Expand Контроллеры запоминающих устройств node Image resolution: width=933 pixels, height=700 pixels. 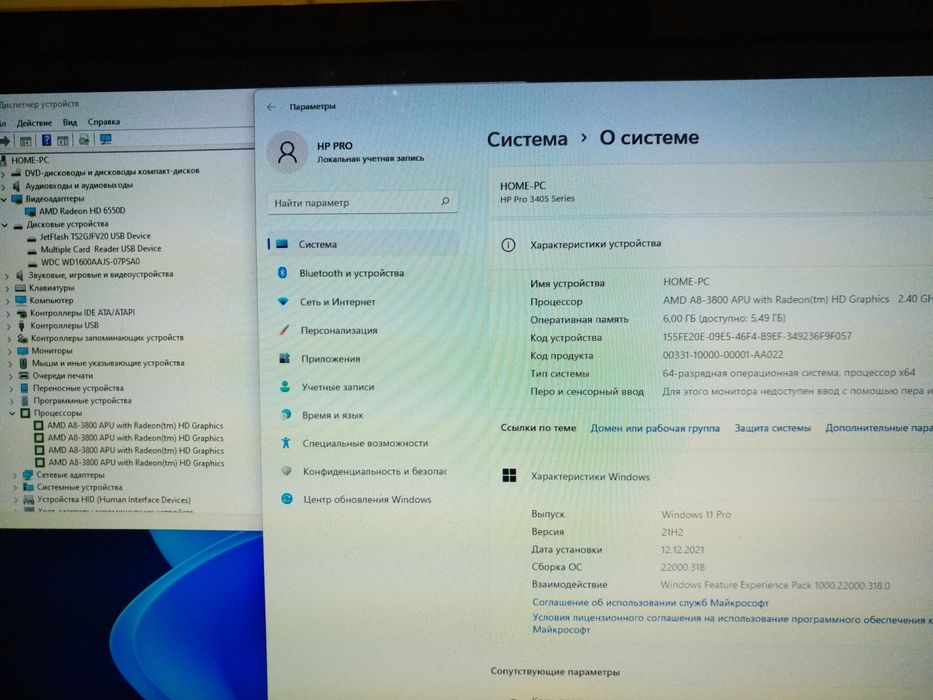[x=9, y=339]
